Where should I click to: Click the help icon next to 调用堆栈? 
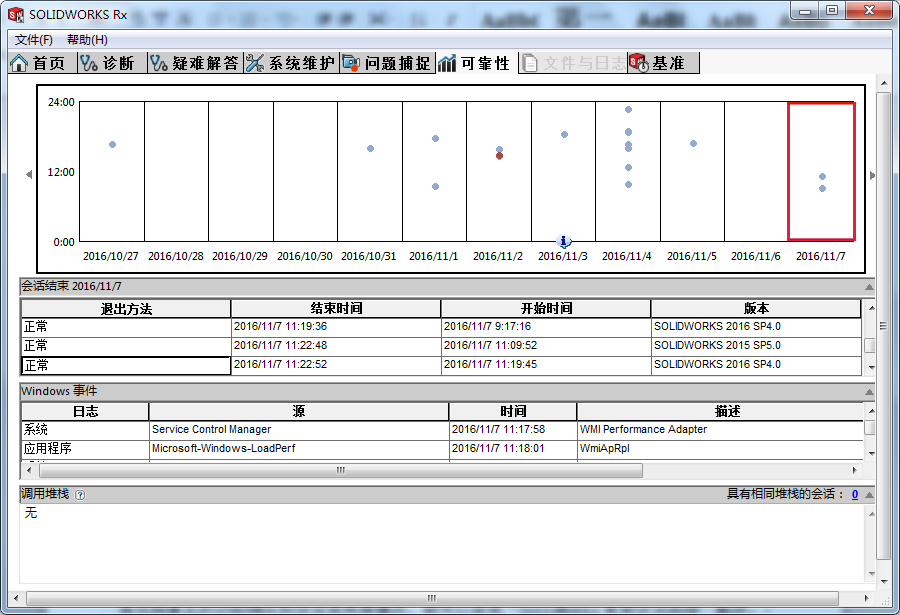pyautogui.click(x=80, y=495)
